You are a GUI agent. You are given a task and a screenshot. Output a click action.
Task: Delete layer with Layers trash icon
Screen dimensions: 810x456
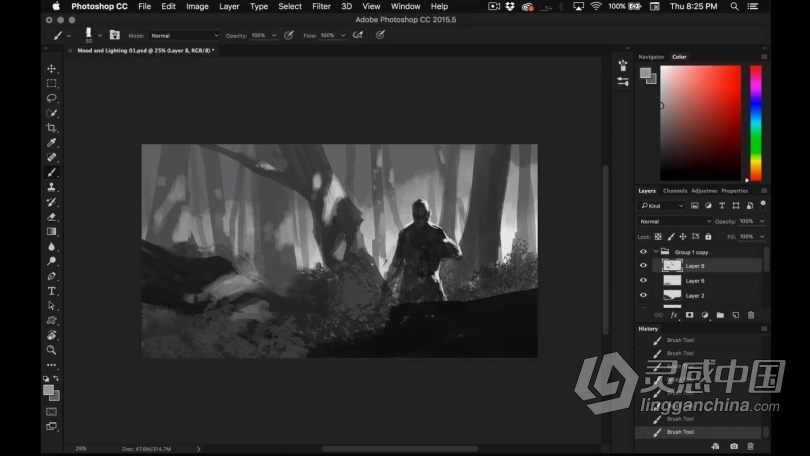pyautogui.click(x=751, y=315)
